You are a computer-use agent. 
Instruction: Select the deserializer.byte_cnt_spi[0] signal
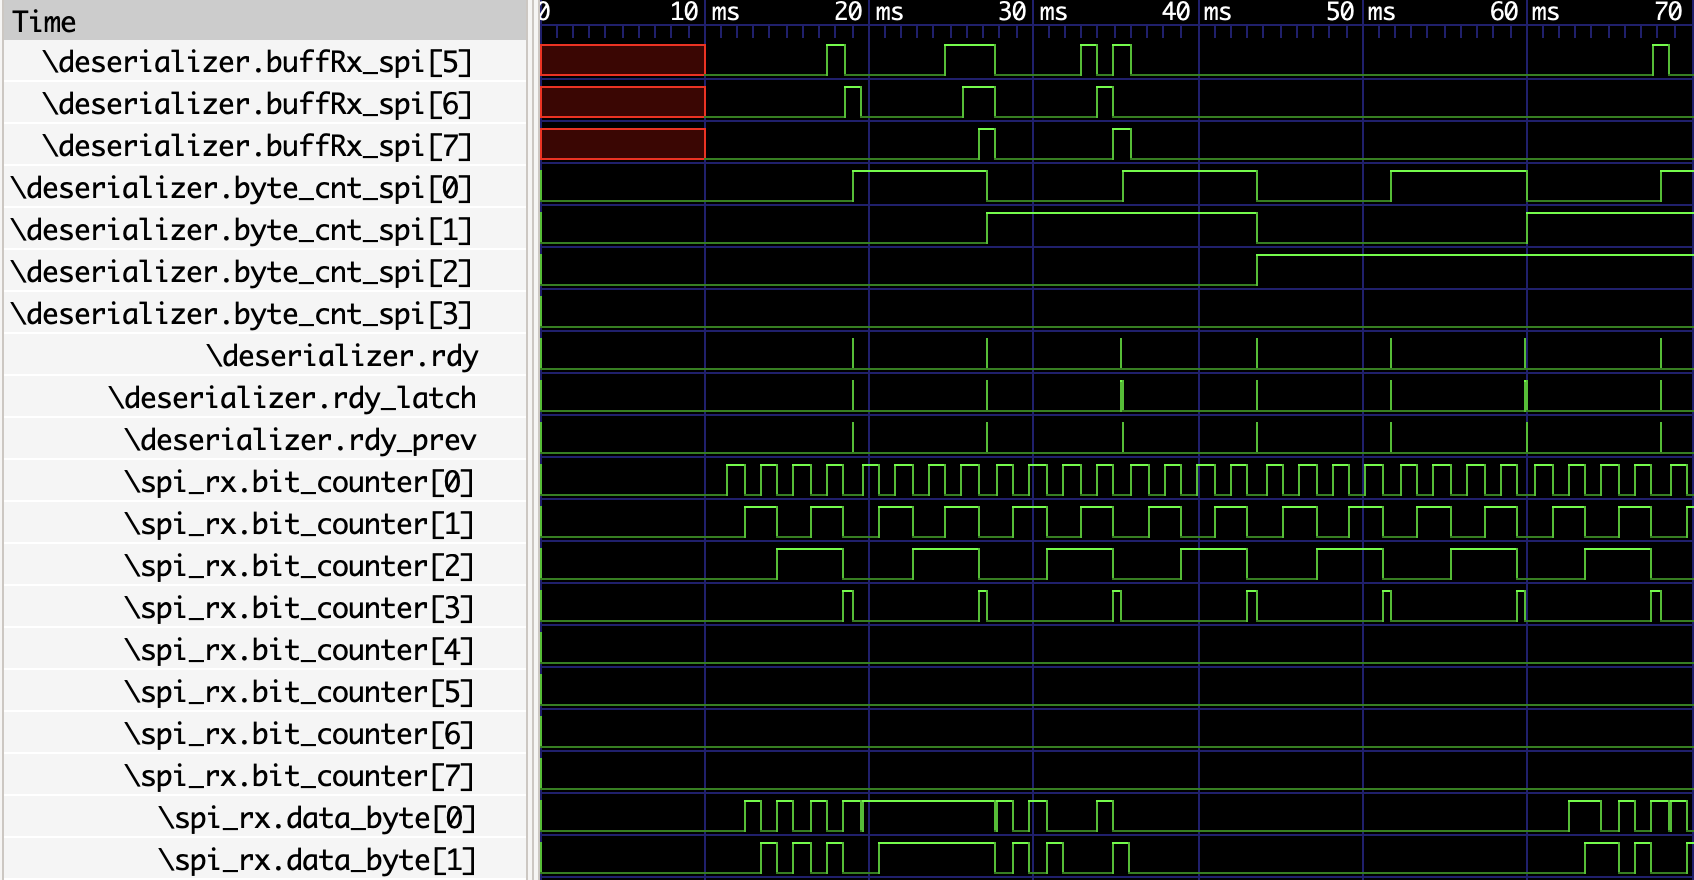(240, 188)
